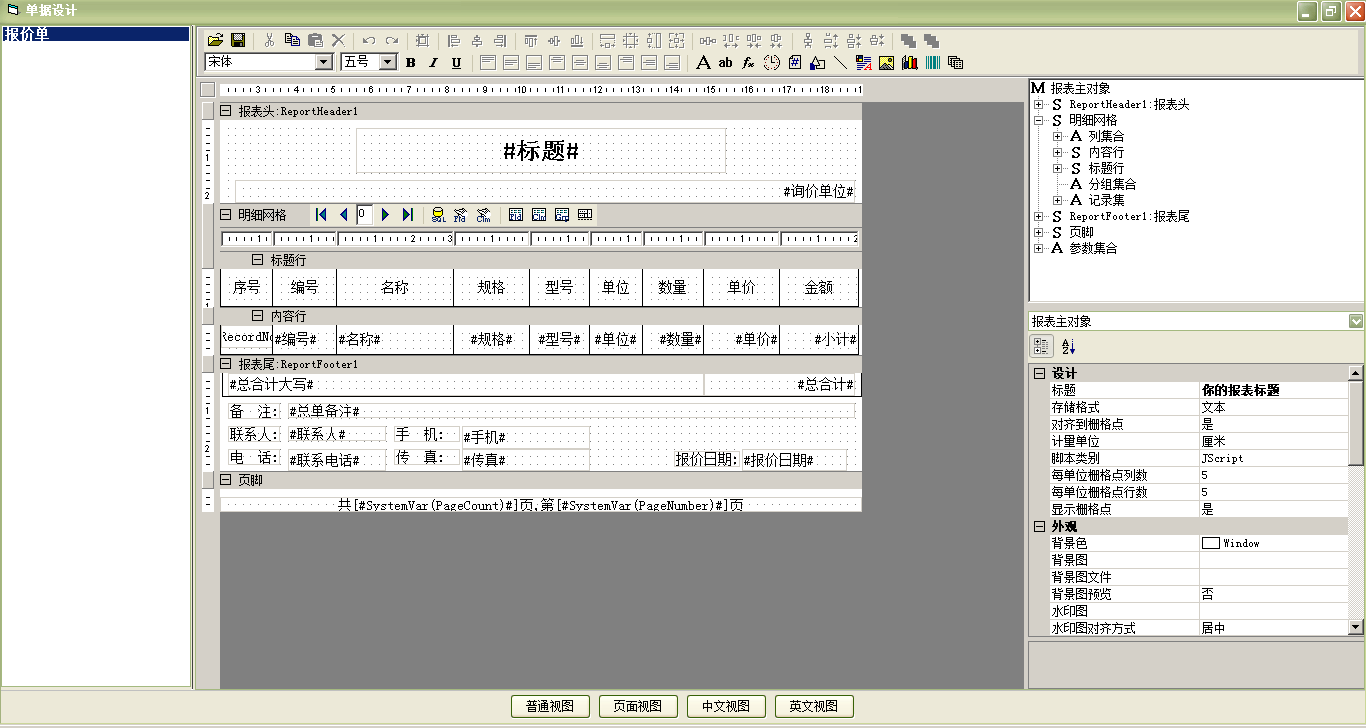This screenshot has width=1366, height=728.
Task: Switch to 页面视图 tab
Action: click(638, 706)
